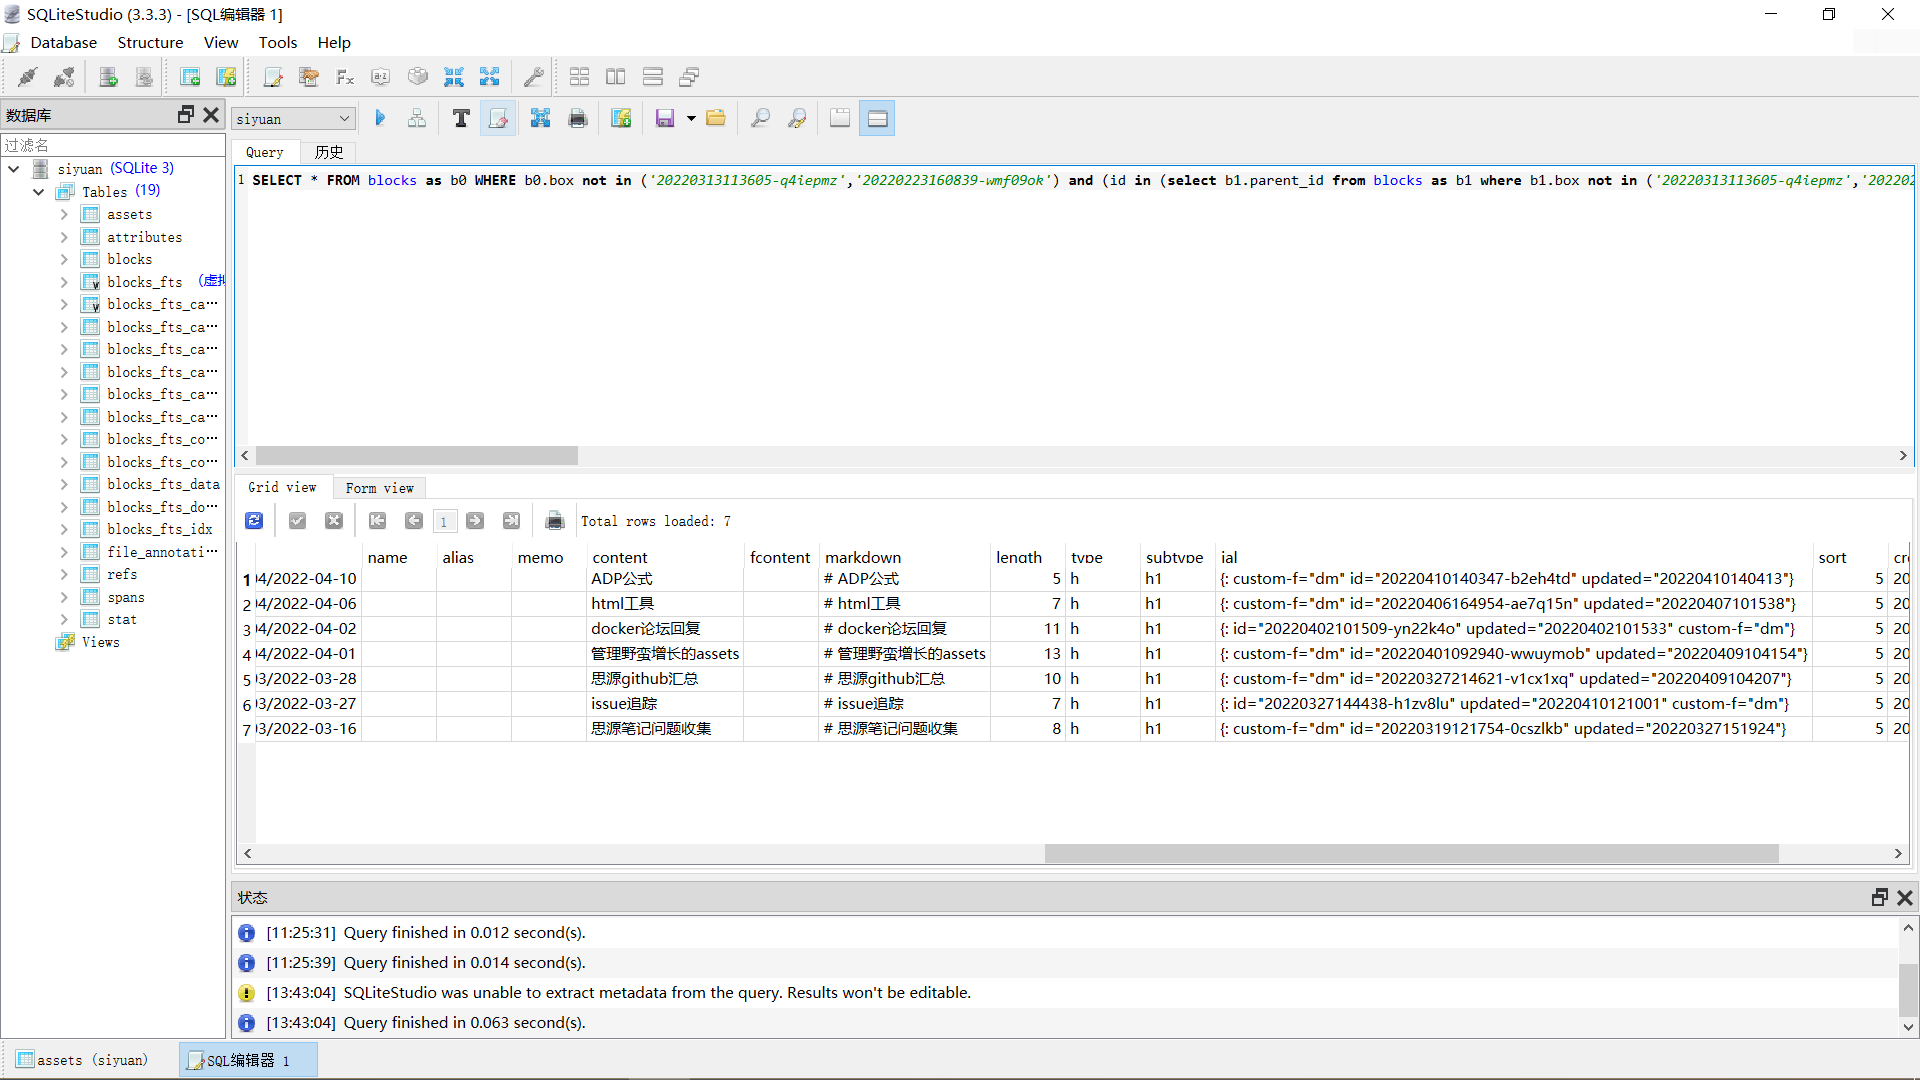This screenshot has width=1920, height=1080.
Task: Expand the spans table node
Action: [x=64, y=597]
